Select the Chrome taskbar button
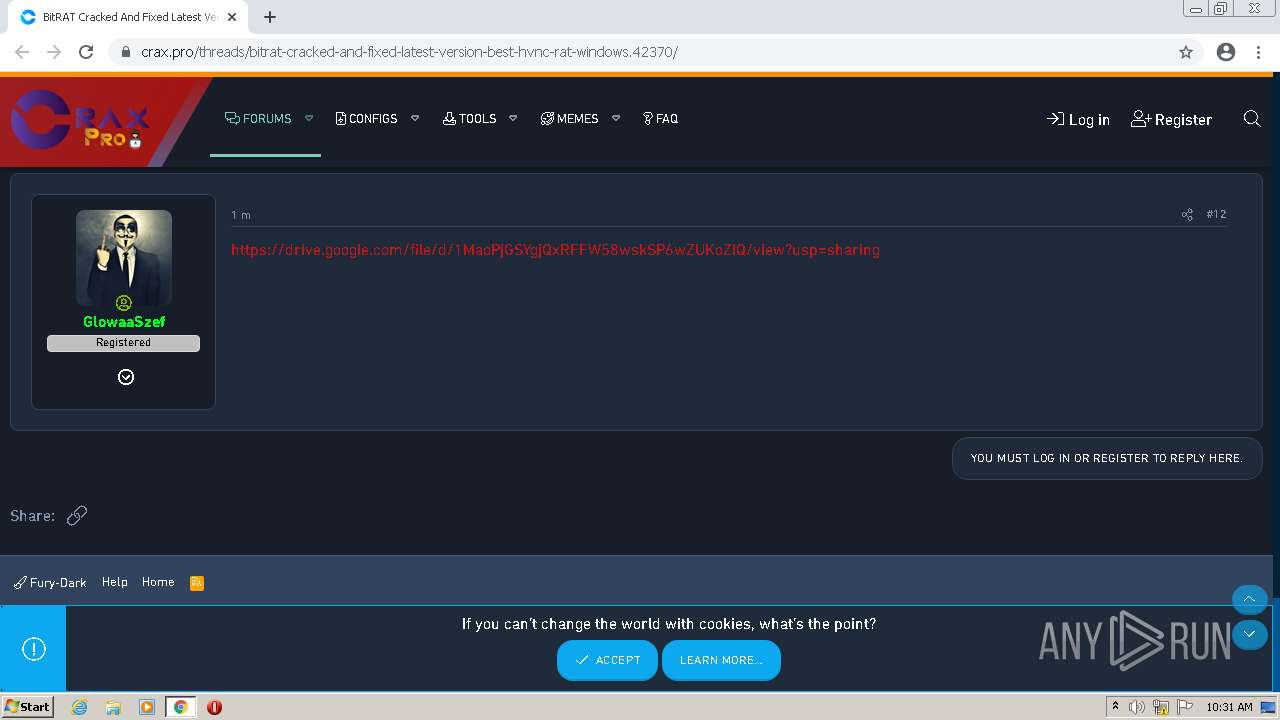1280x720 pixels. [180, 707]
